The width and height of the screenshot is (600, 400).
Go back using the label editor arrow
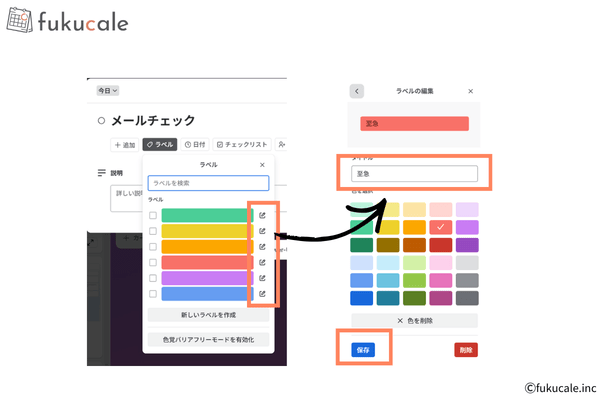tap(357, 91)
